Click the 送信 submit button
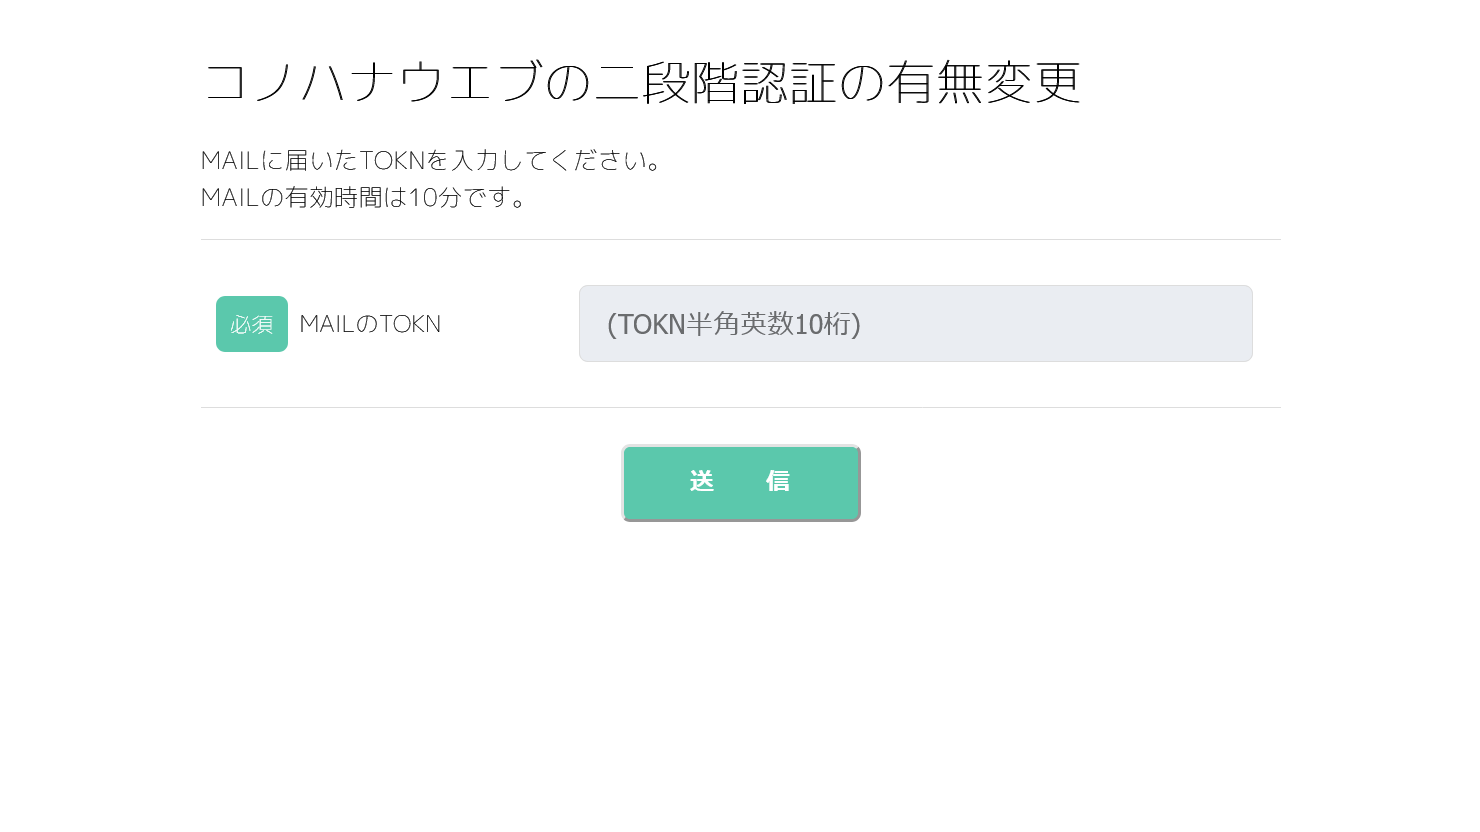This screenshot has width=1480, height=832. click(x=740, y=483)
